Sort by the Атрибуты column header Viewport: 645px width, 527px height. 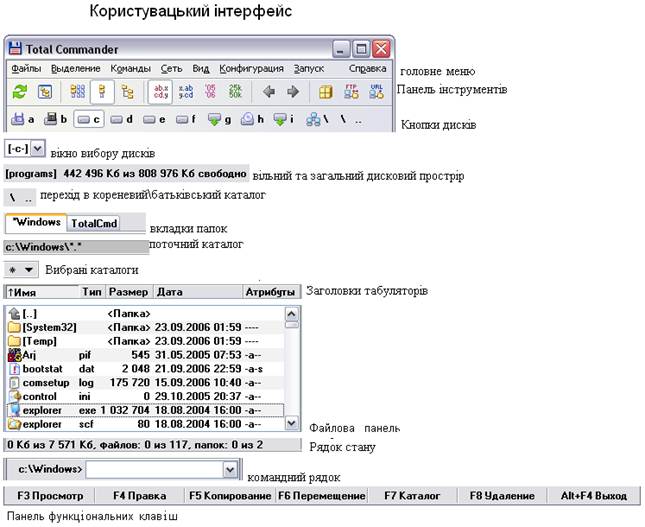[270, 292]
